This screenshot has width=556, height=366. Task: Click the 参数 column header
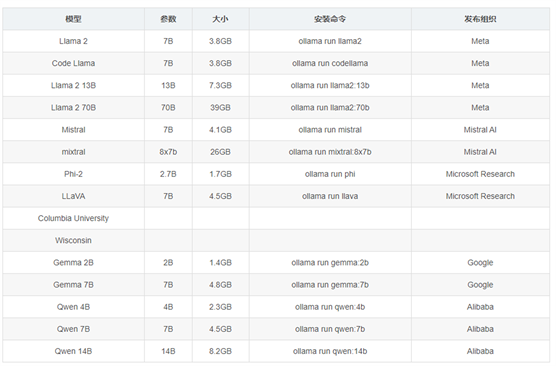point(168,19)
